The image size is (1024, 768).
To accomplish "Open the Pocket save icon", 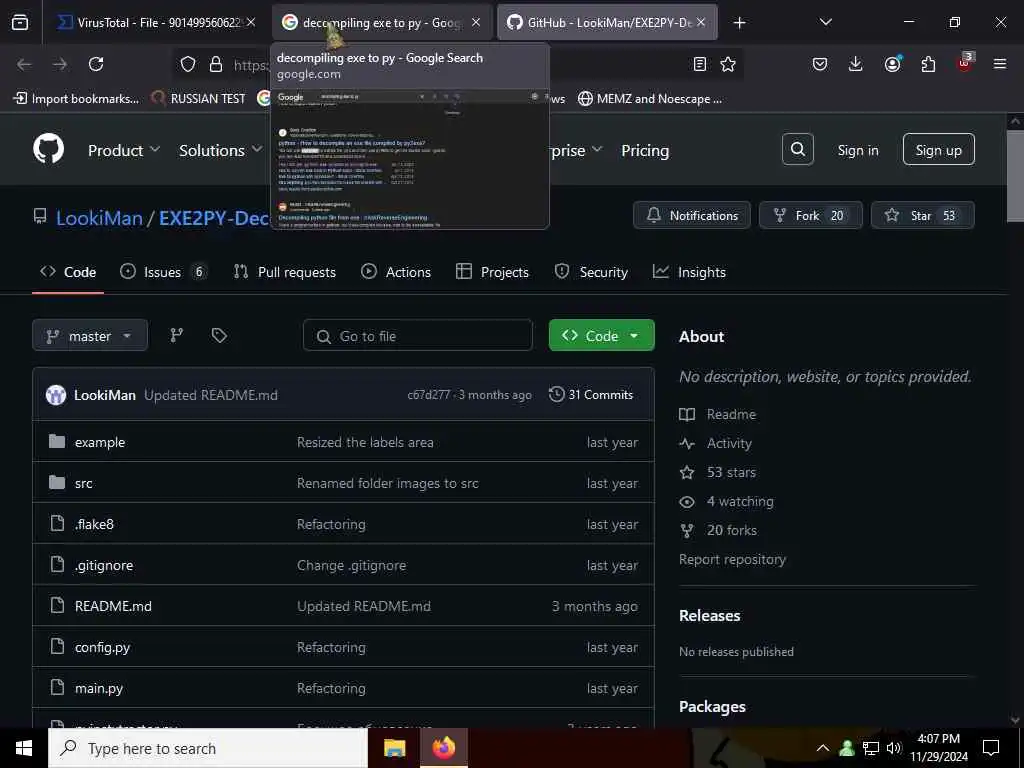I will pyautogui.click(x=820, y=64).
